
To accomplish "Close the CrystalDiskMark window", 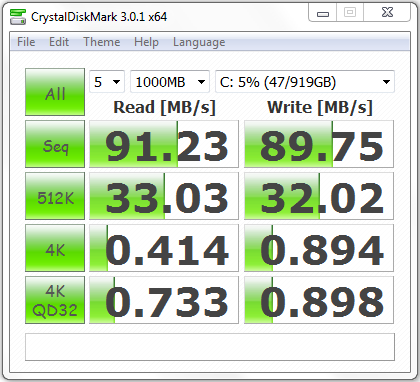I will (387, 13).
